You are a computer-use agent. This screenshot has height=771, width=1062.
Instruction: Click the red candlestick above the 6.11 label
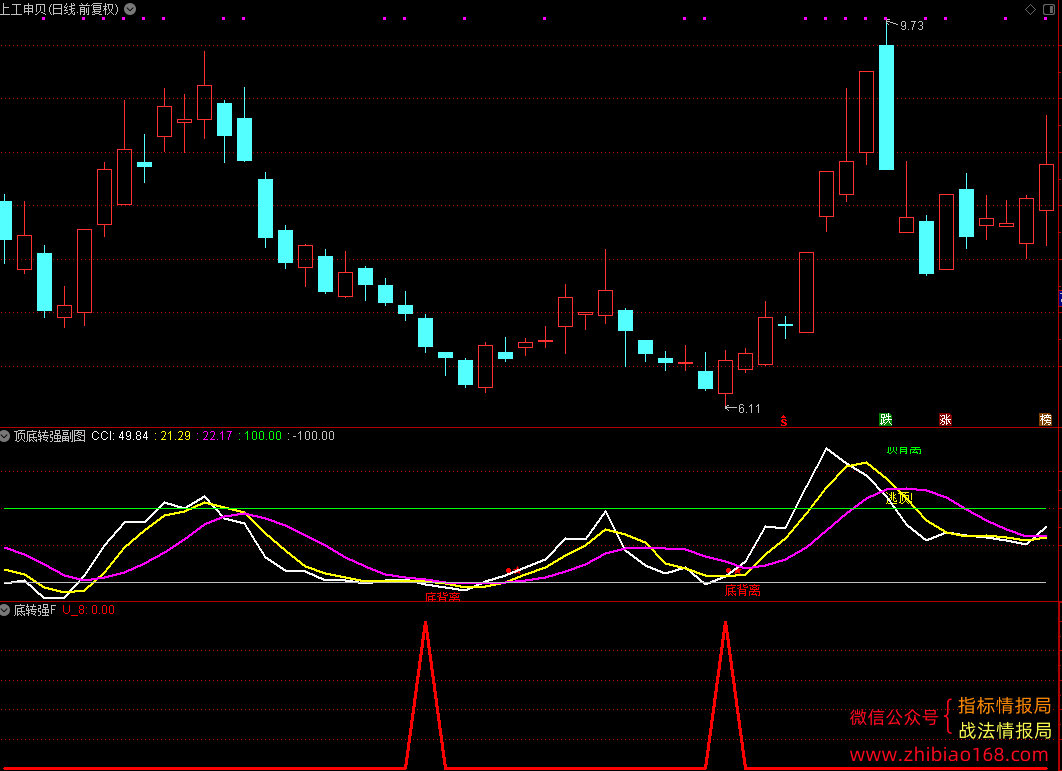(725, 377)
